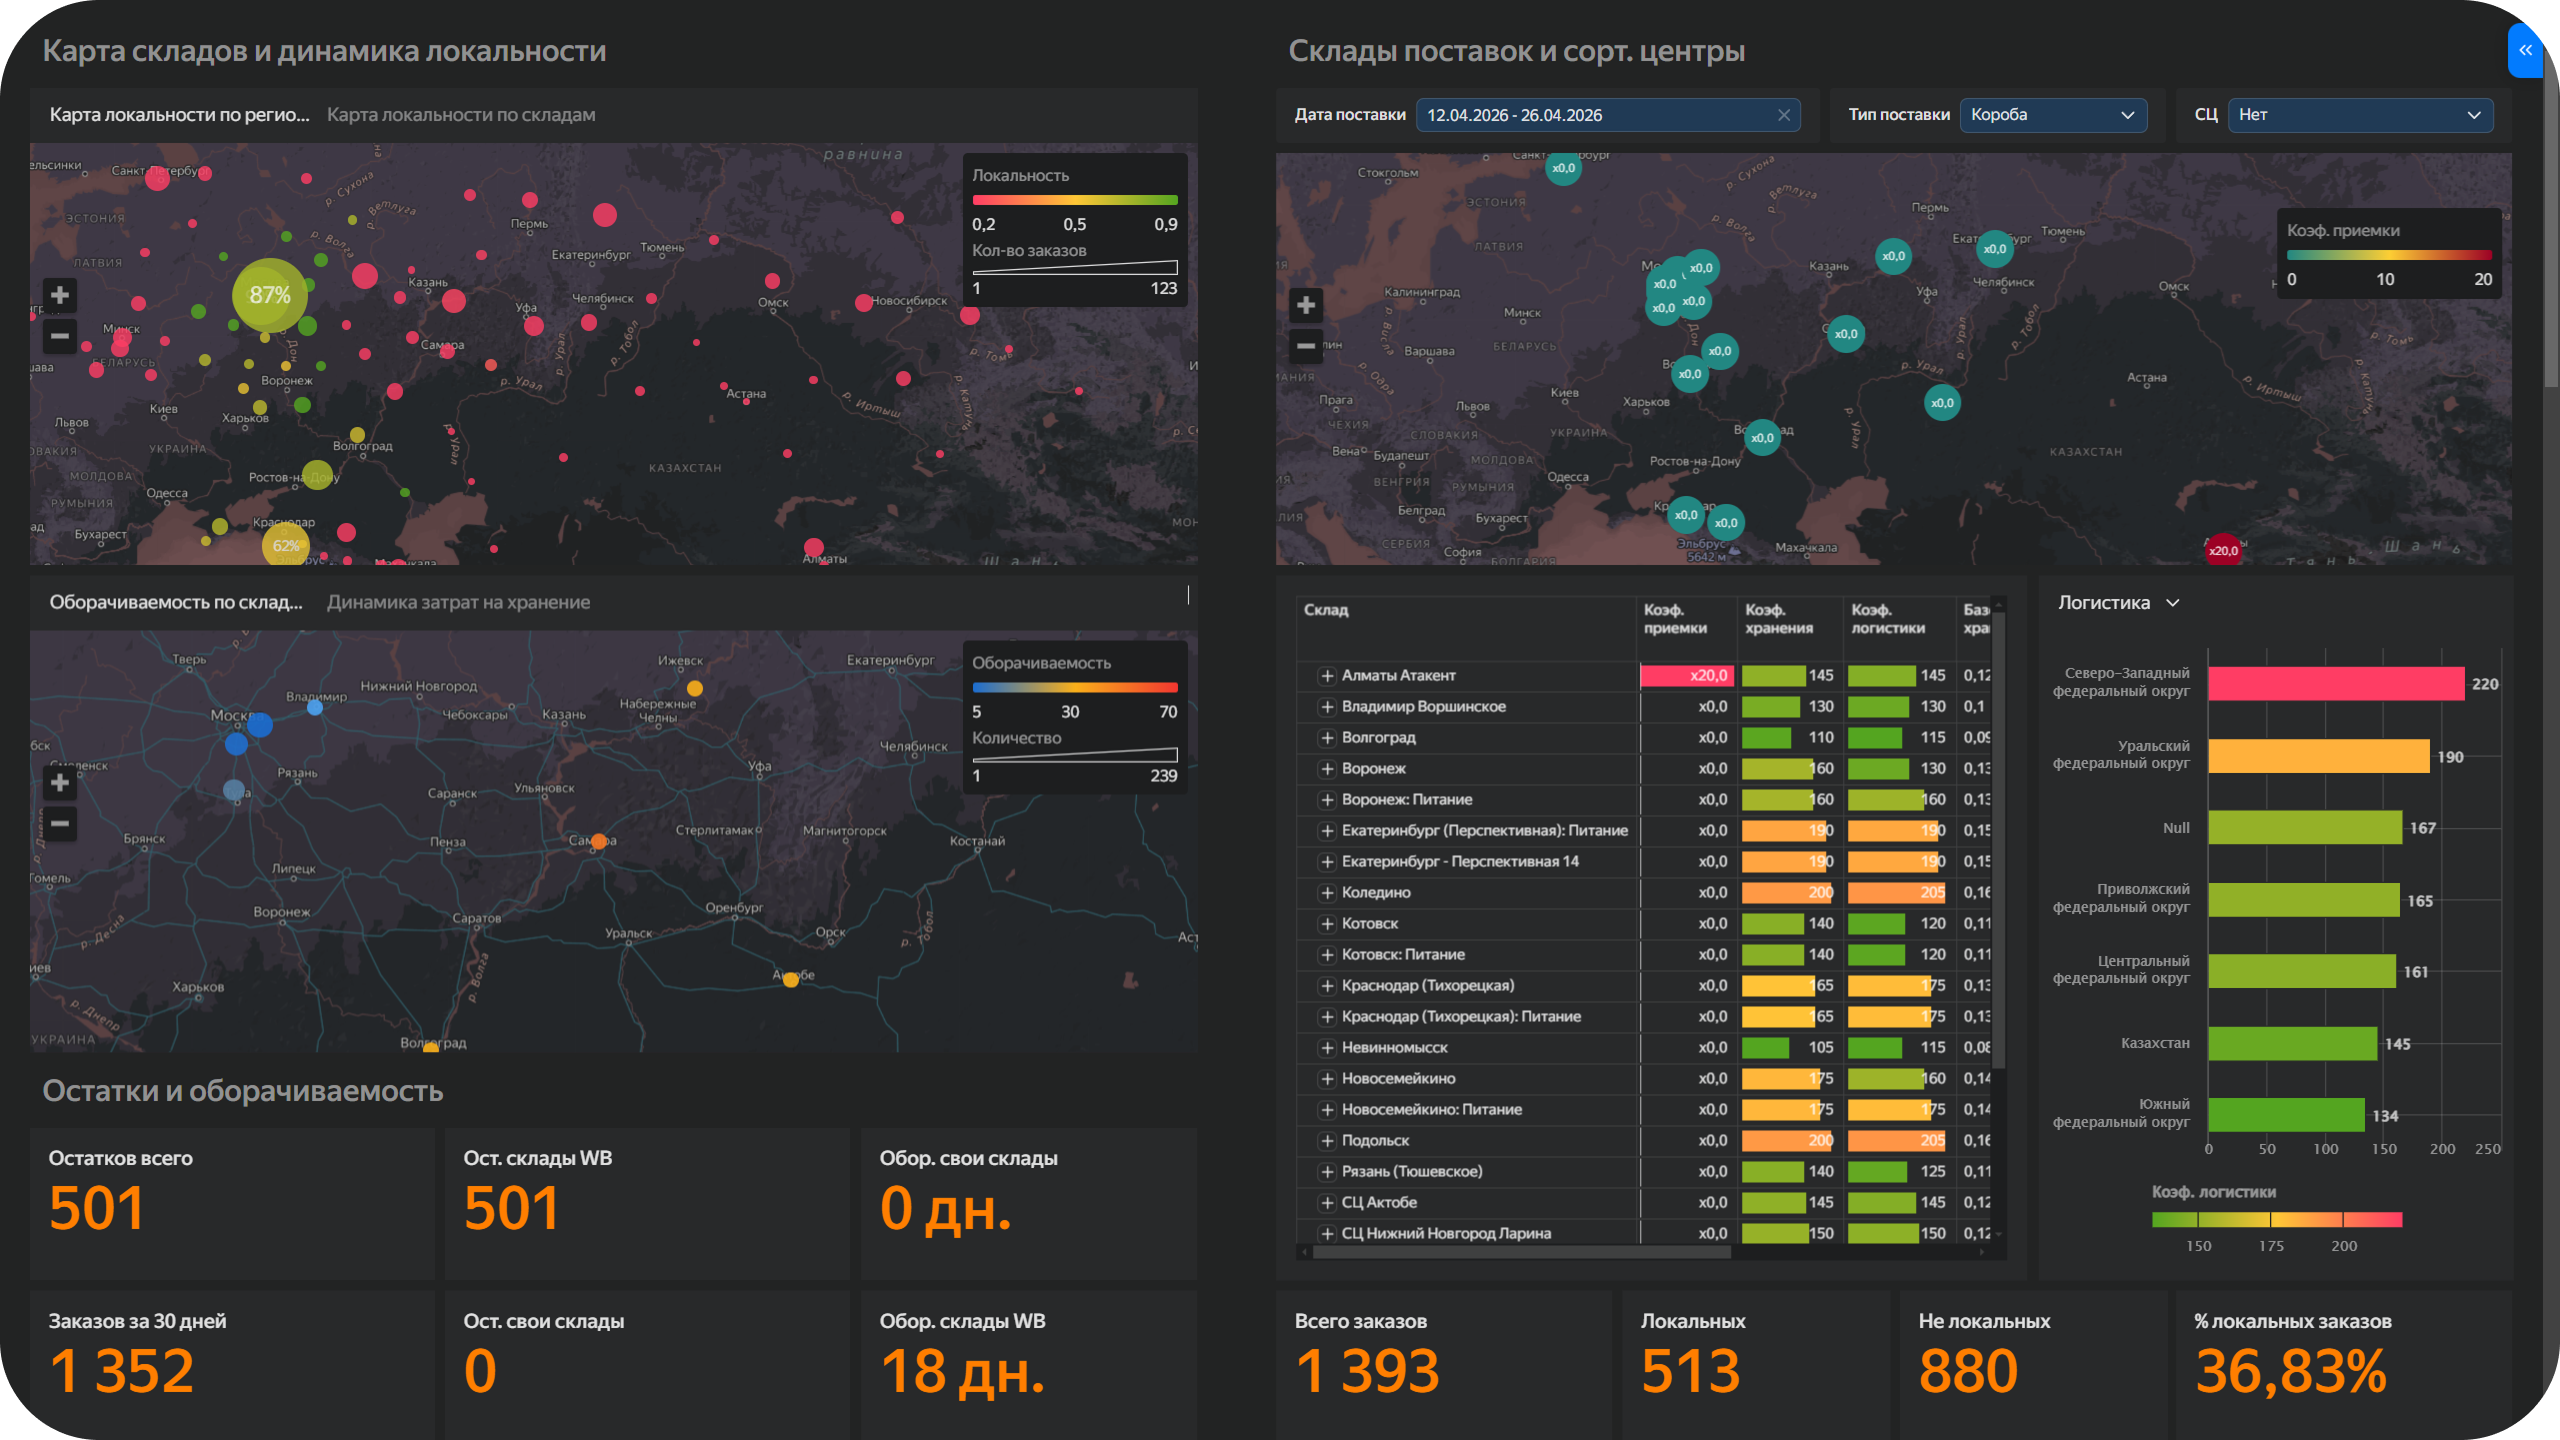Expand the Коледино warehouse row
The height and width of the screenshot is (1440, 2560).
pos(1327,893)
